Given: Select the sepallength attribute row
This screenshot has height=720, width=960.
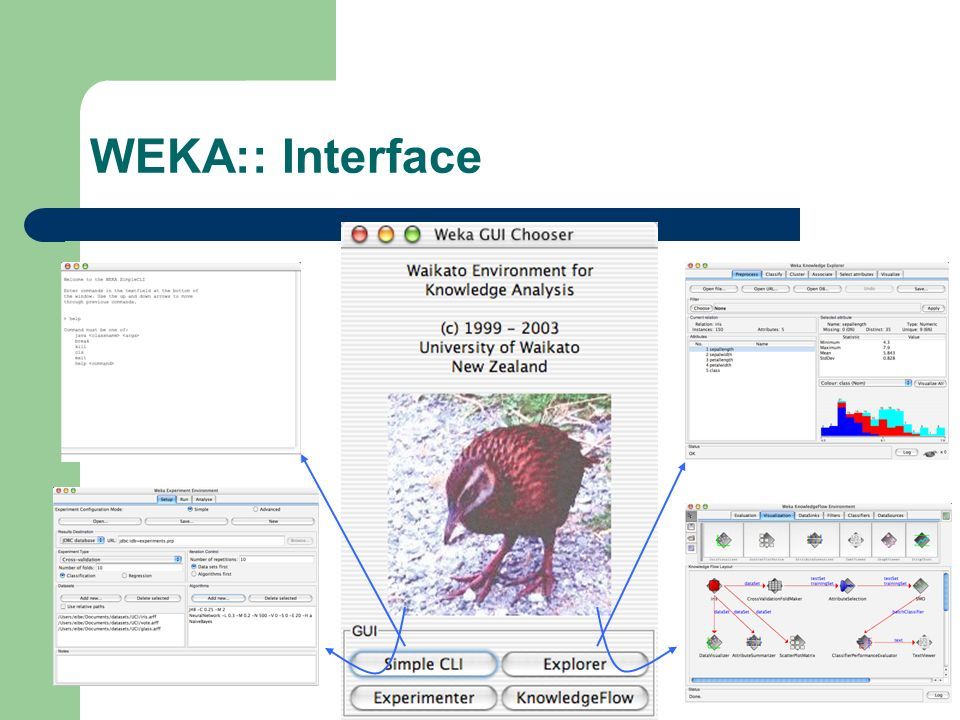Looking at the screenshot, I should [752, 350].
